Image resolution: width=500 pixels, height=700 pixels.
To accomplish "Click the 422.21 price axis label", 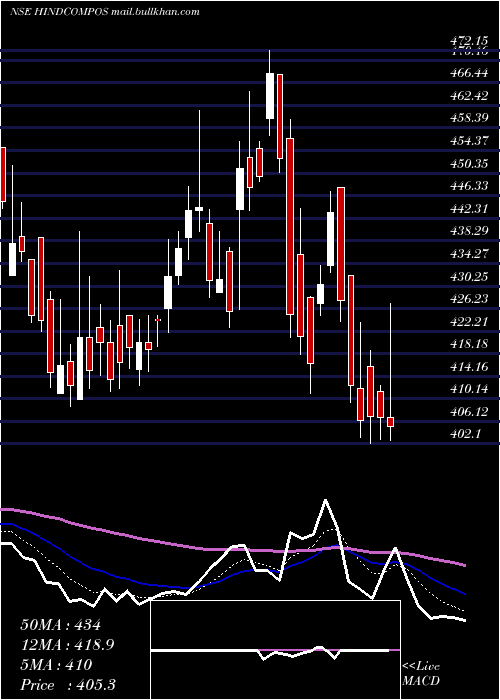I will coord(469,322).
